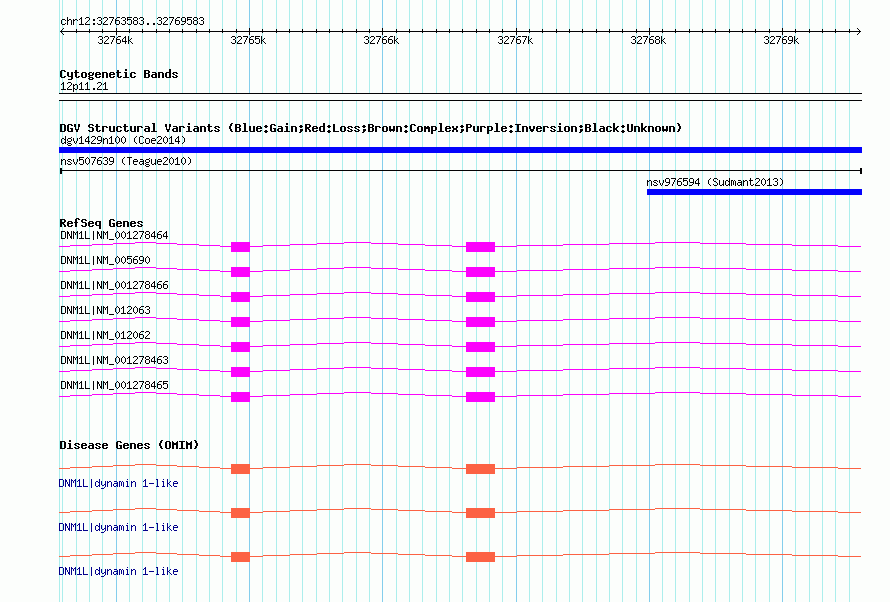The height and width of the screenshot is (602, 890).
Task: Click second exon of NM_001278465
Action: [480, 397]
